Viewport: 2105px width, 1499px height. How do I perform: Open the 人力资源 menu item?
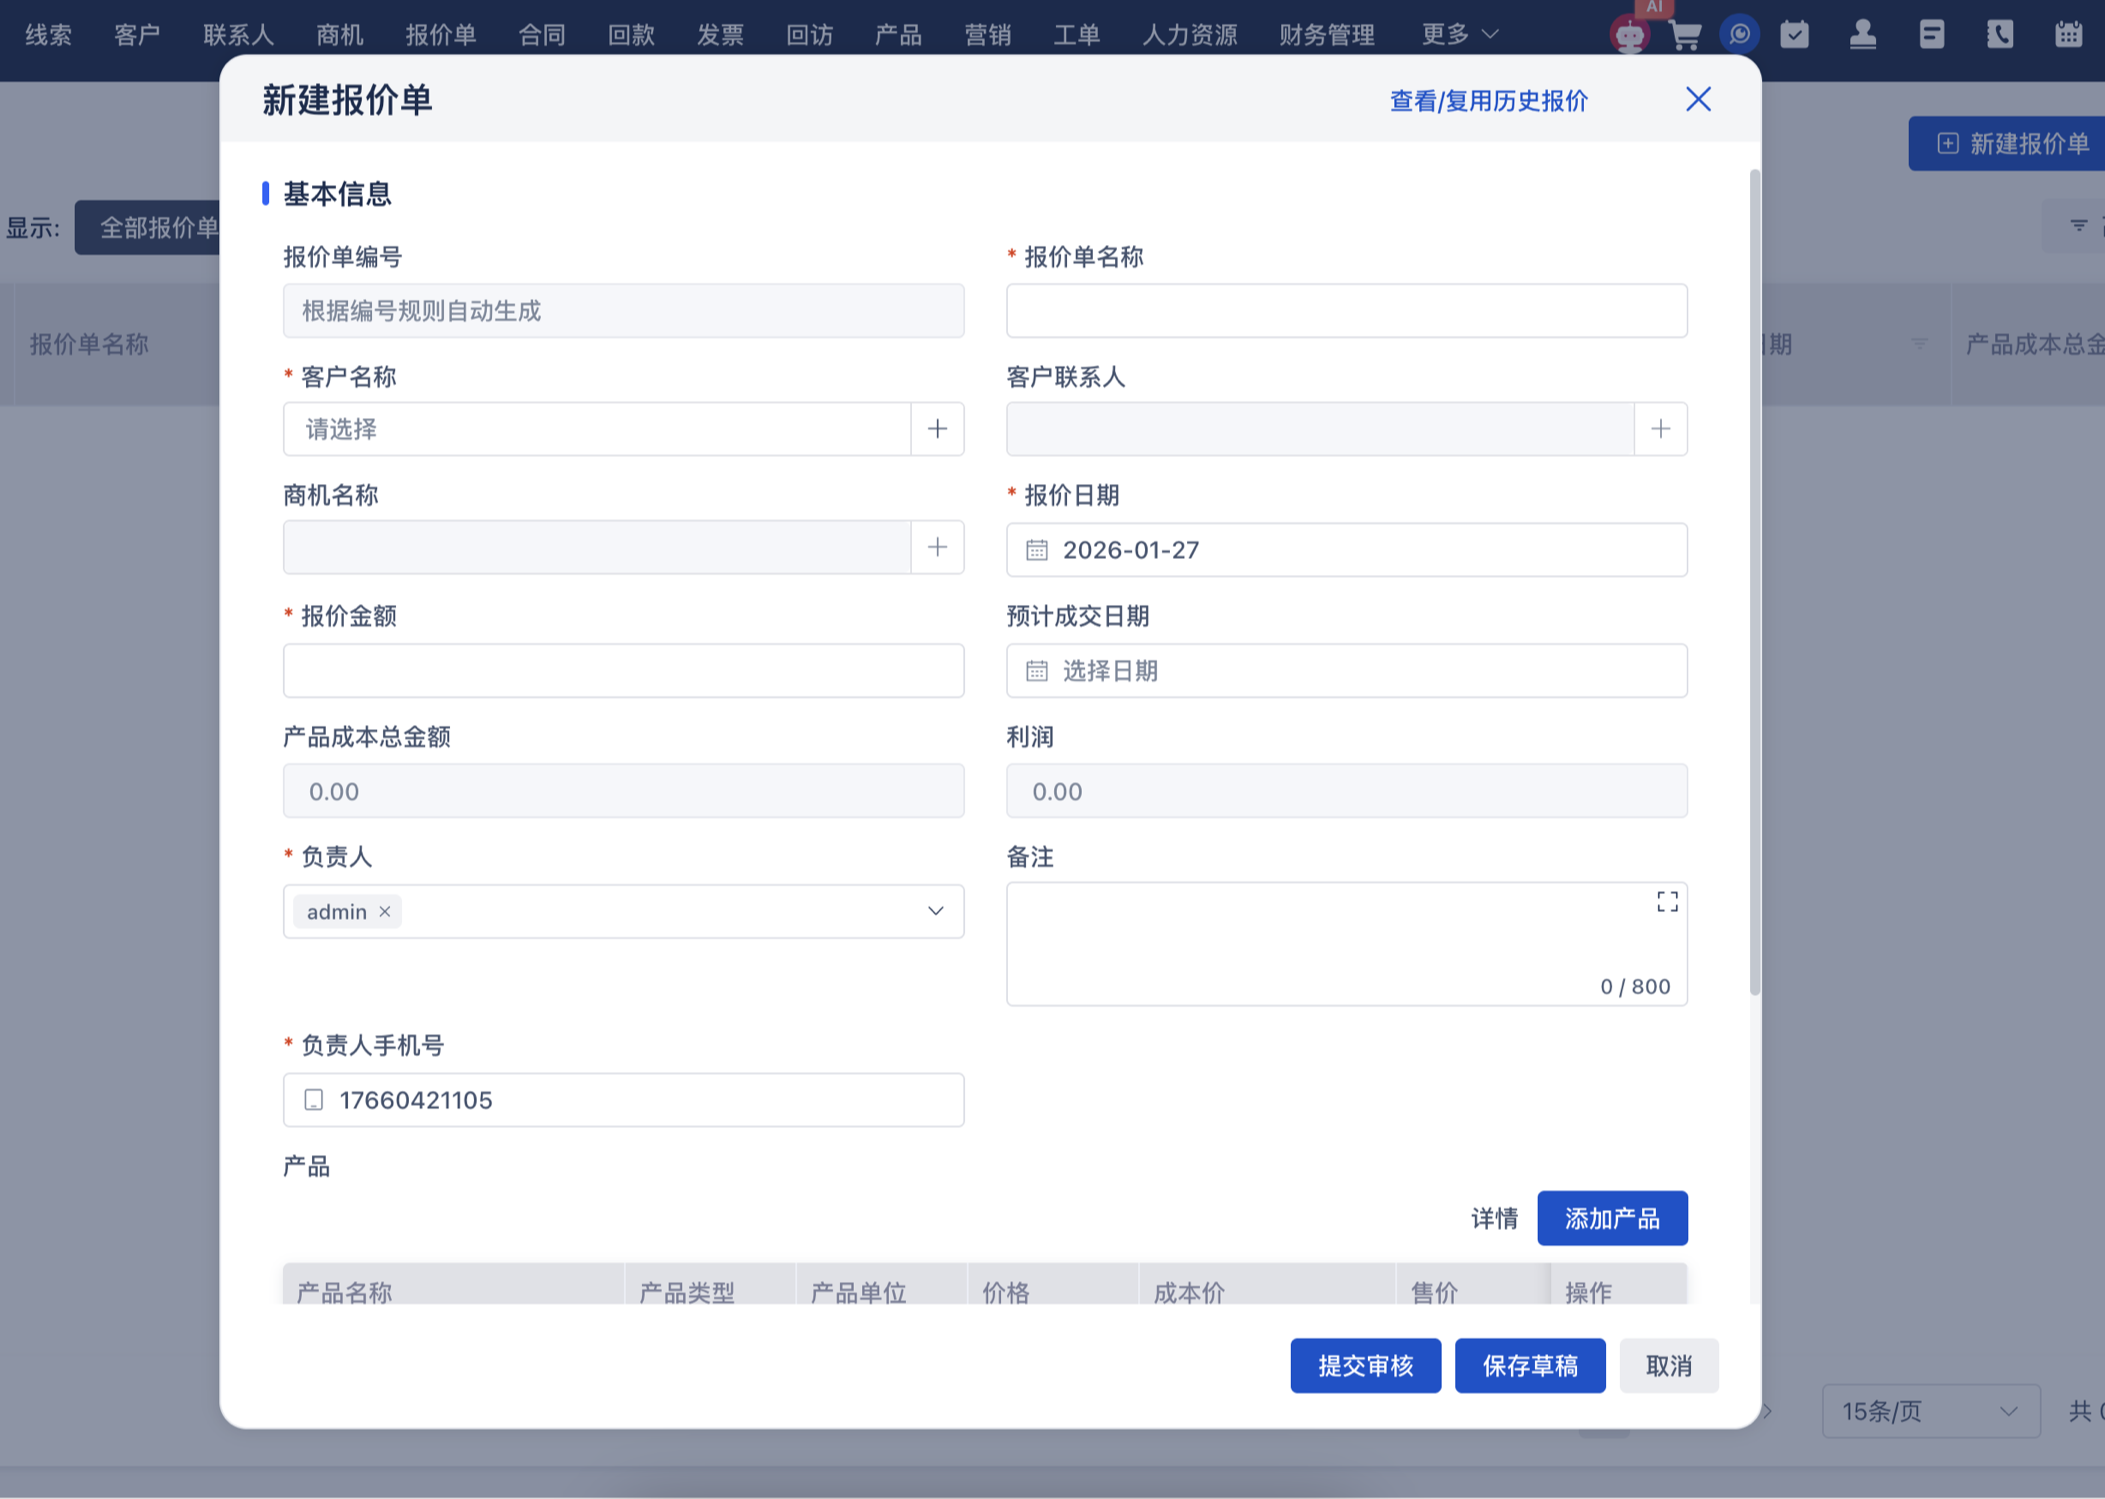click(1189, 35)
